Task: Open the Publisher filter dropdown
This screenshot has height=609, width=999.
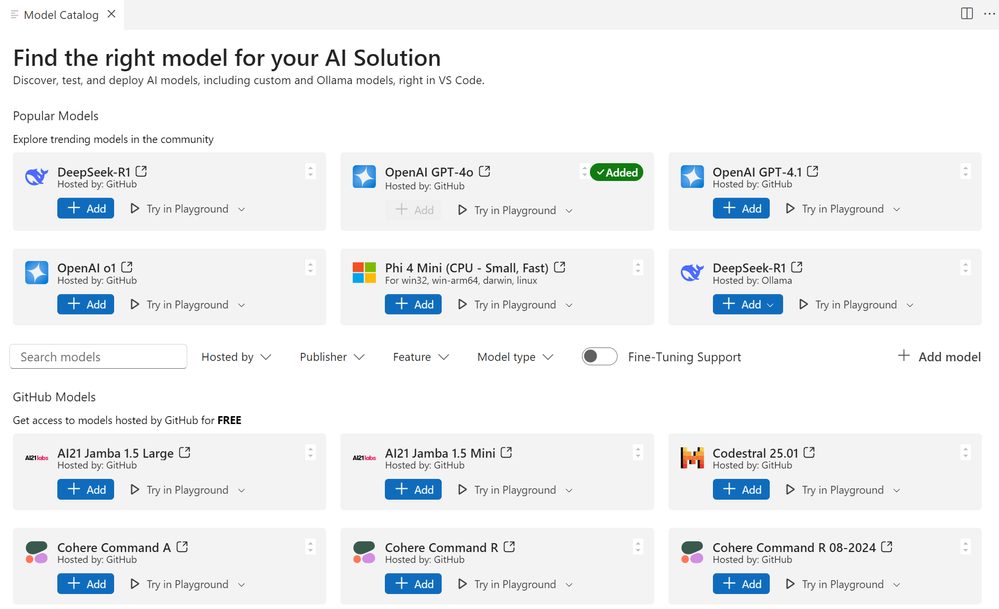Action: coord(332,357)
